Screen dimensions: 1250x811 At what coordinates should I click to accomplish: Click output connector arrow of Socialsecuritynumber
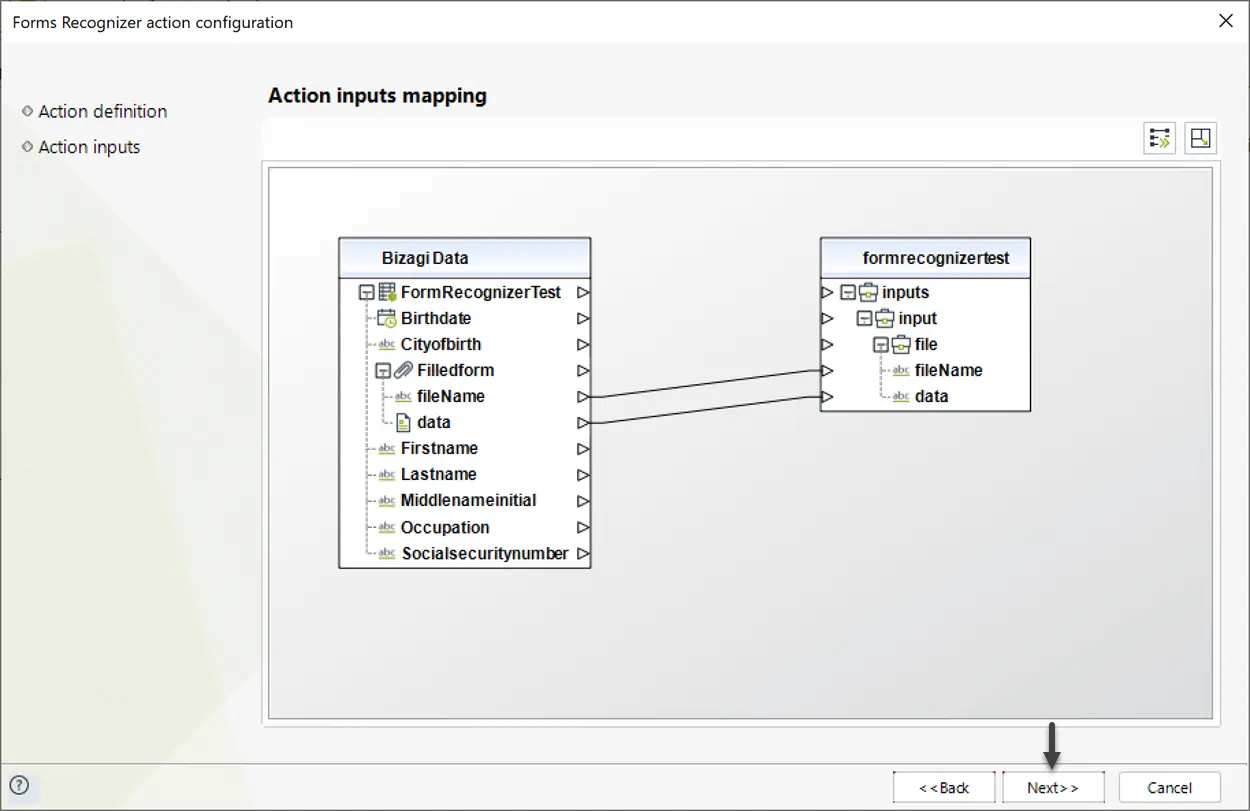click(583, 553)
